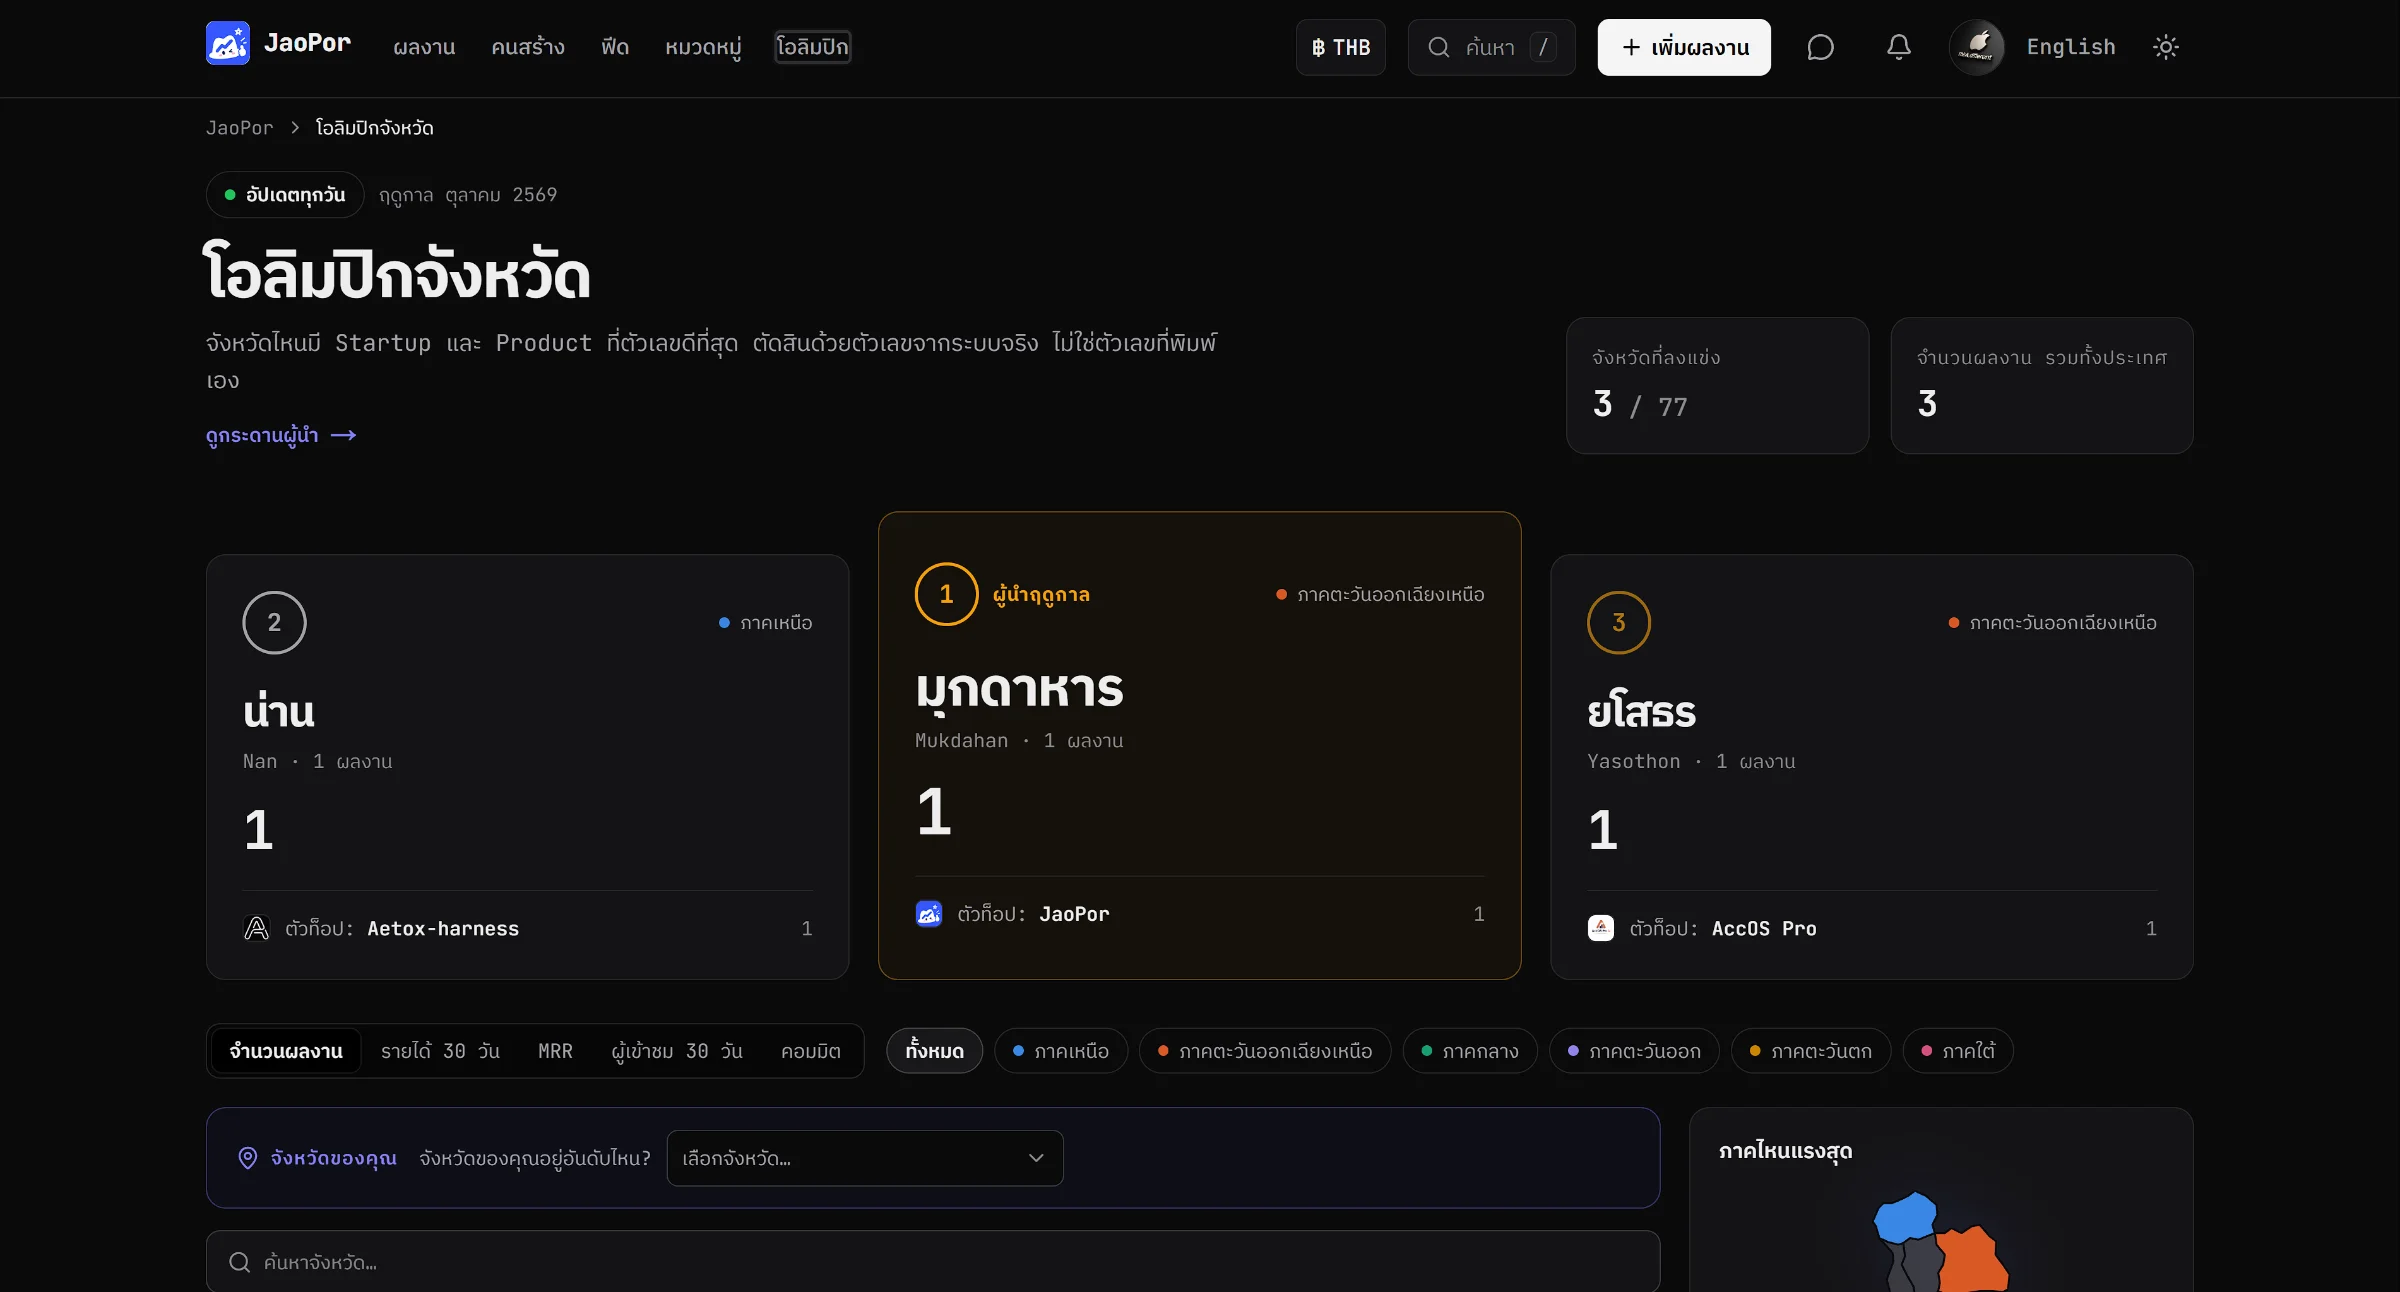Click the top search ค้นหา field

(x=1491, y=47)
